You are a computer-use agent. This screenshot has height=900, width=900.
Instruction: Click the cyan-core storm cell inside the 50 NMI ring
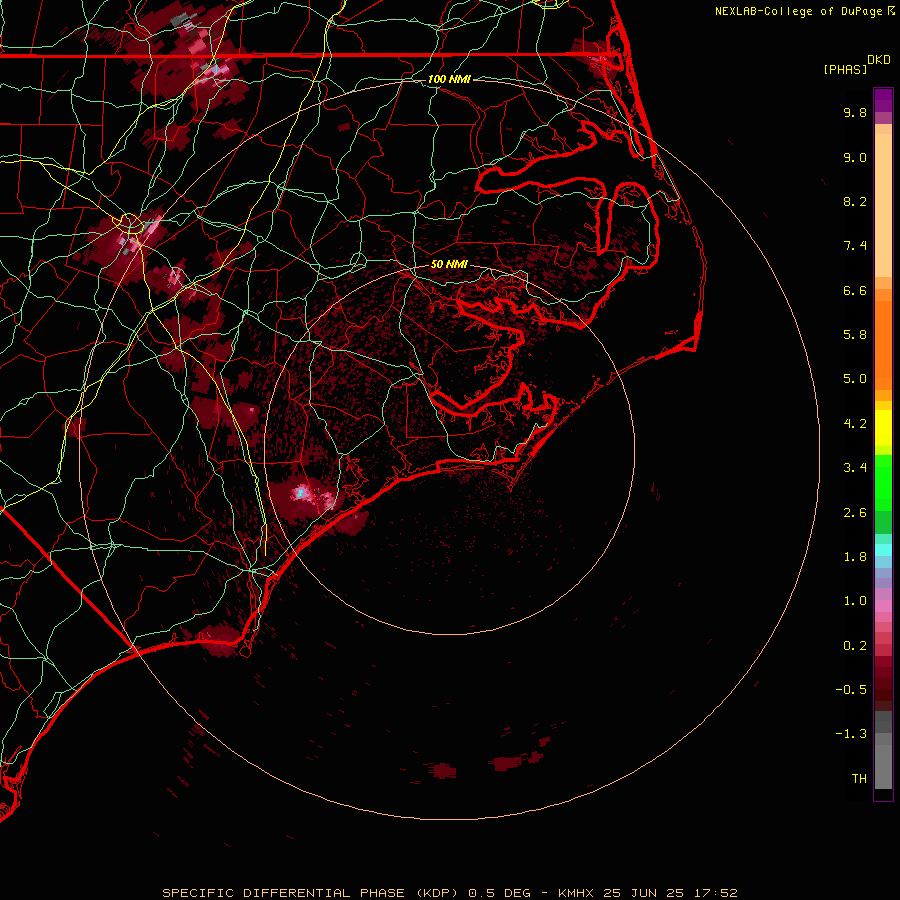pos(300,492)
